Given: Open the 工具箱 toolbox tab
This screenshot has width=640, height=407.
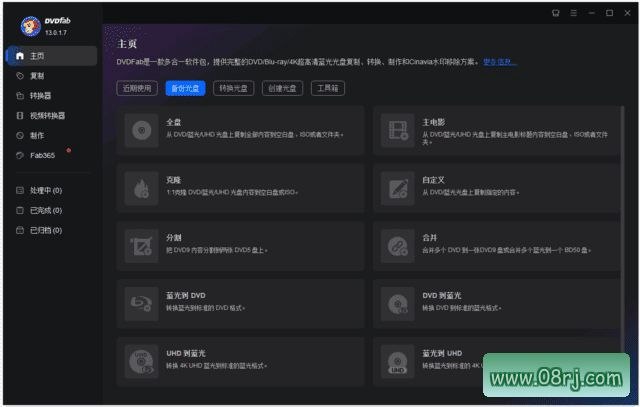Looking at the screenshot, I should tap(328, 88).
